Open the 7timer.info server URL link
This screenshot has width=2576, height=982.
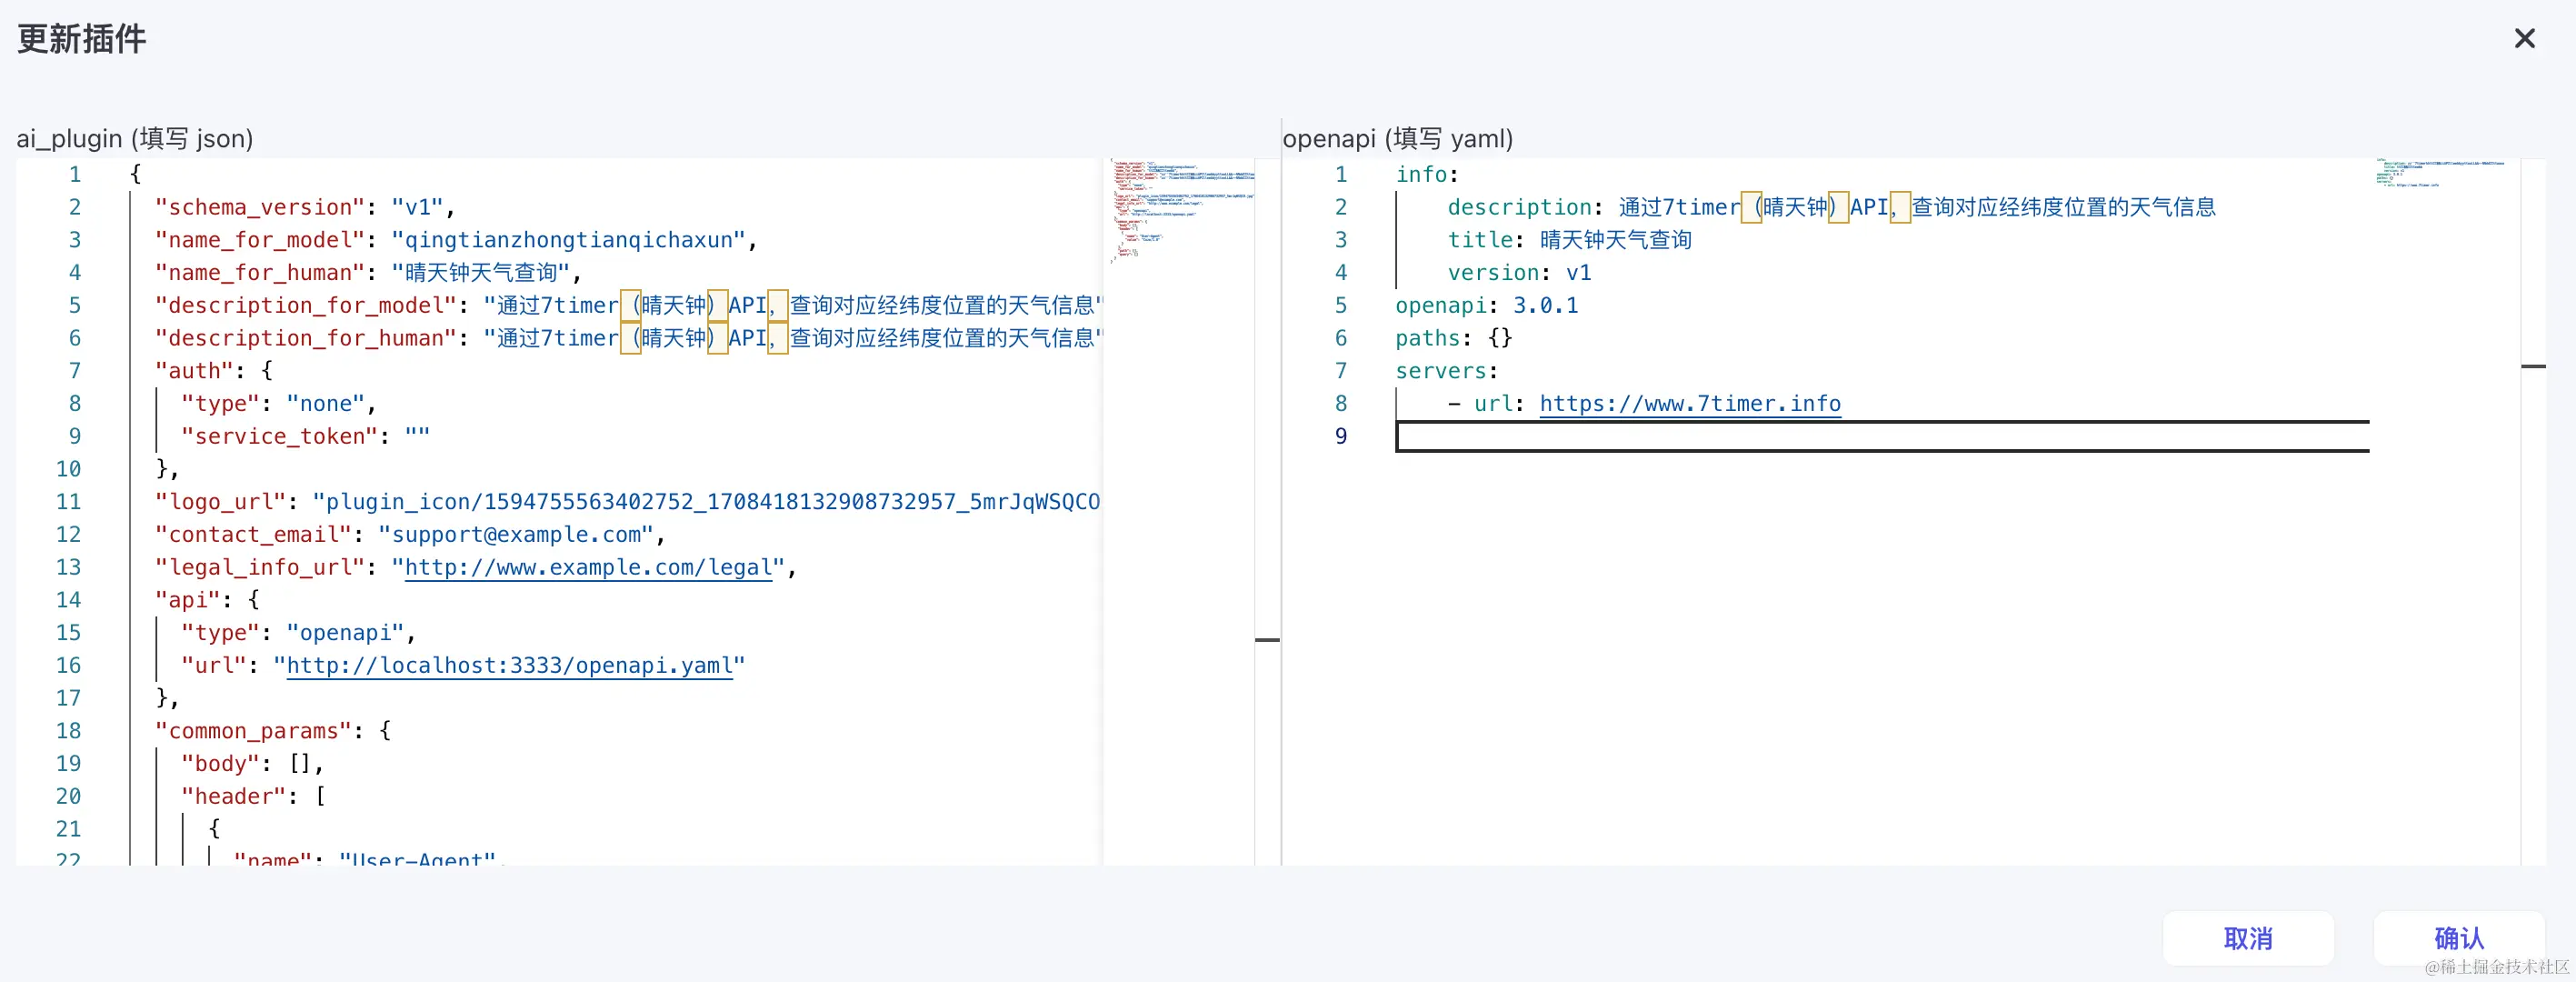tap(1689, 403)
